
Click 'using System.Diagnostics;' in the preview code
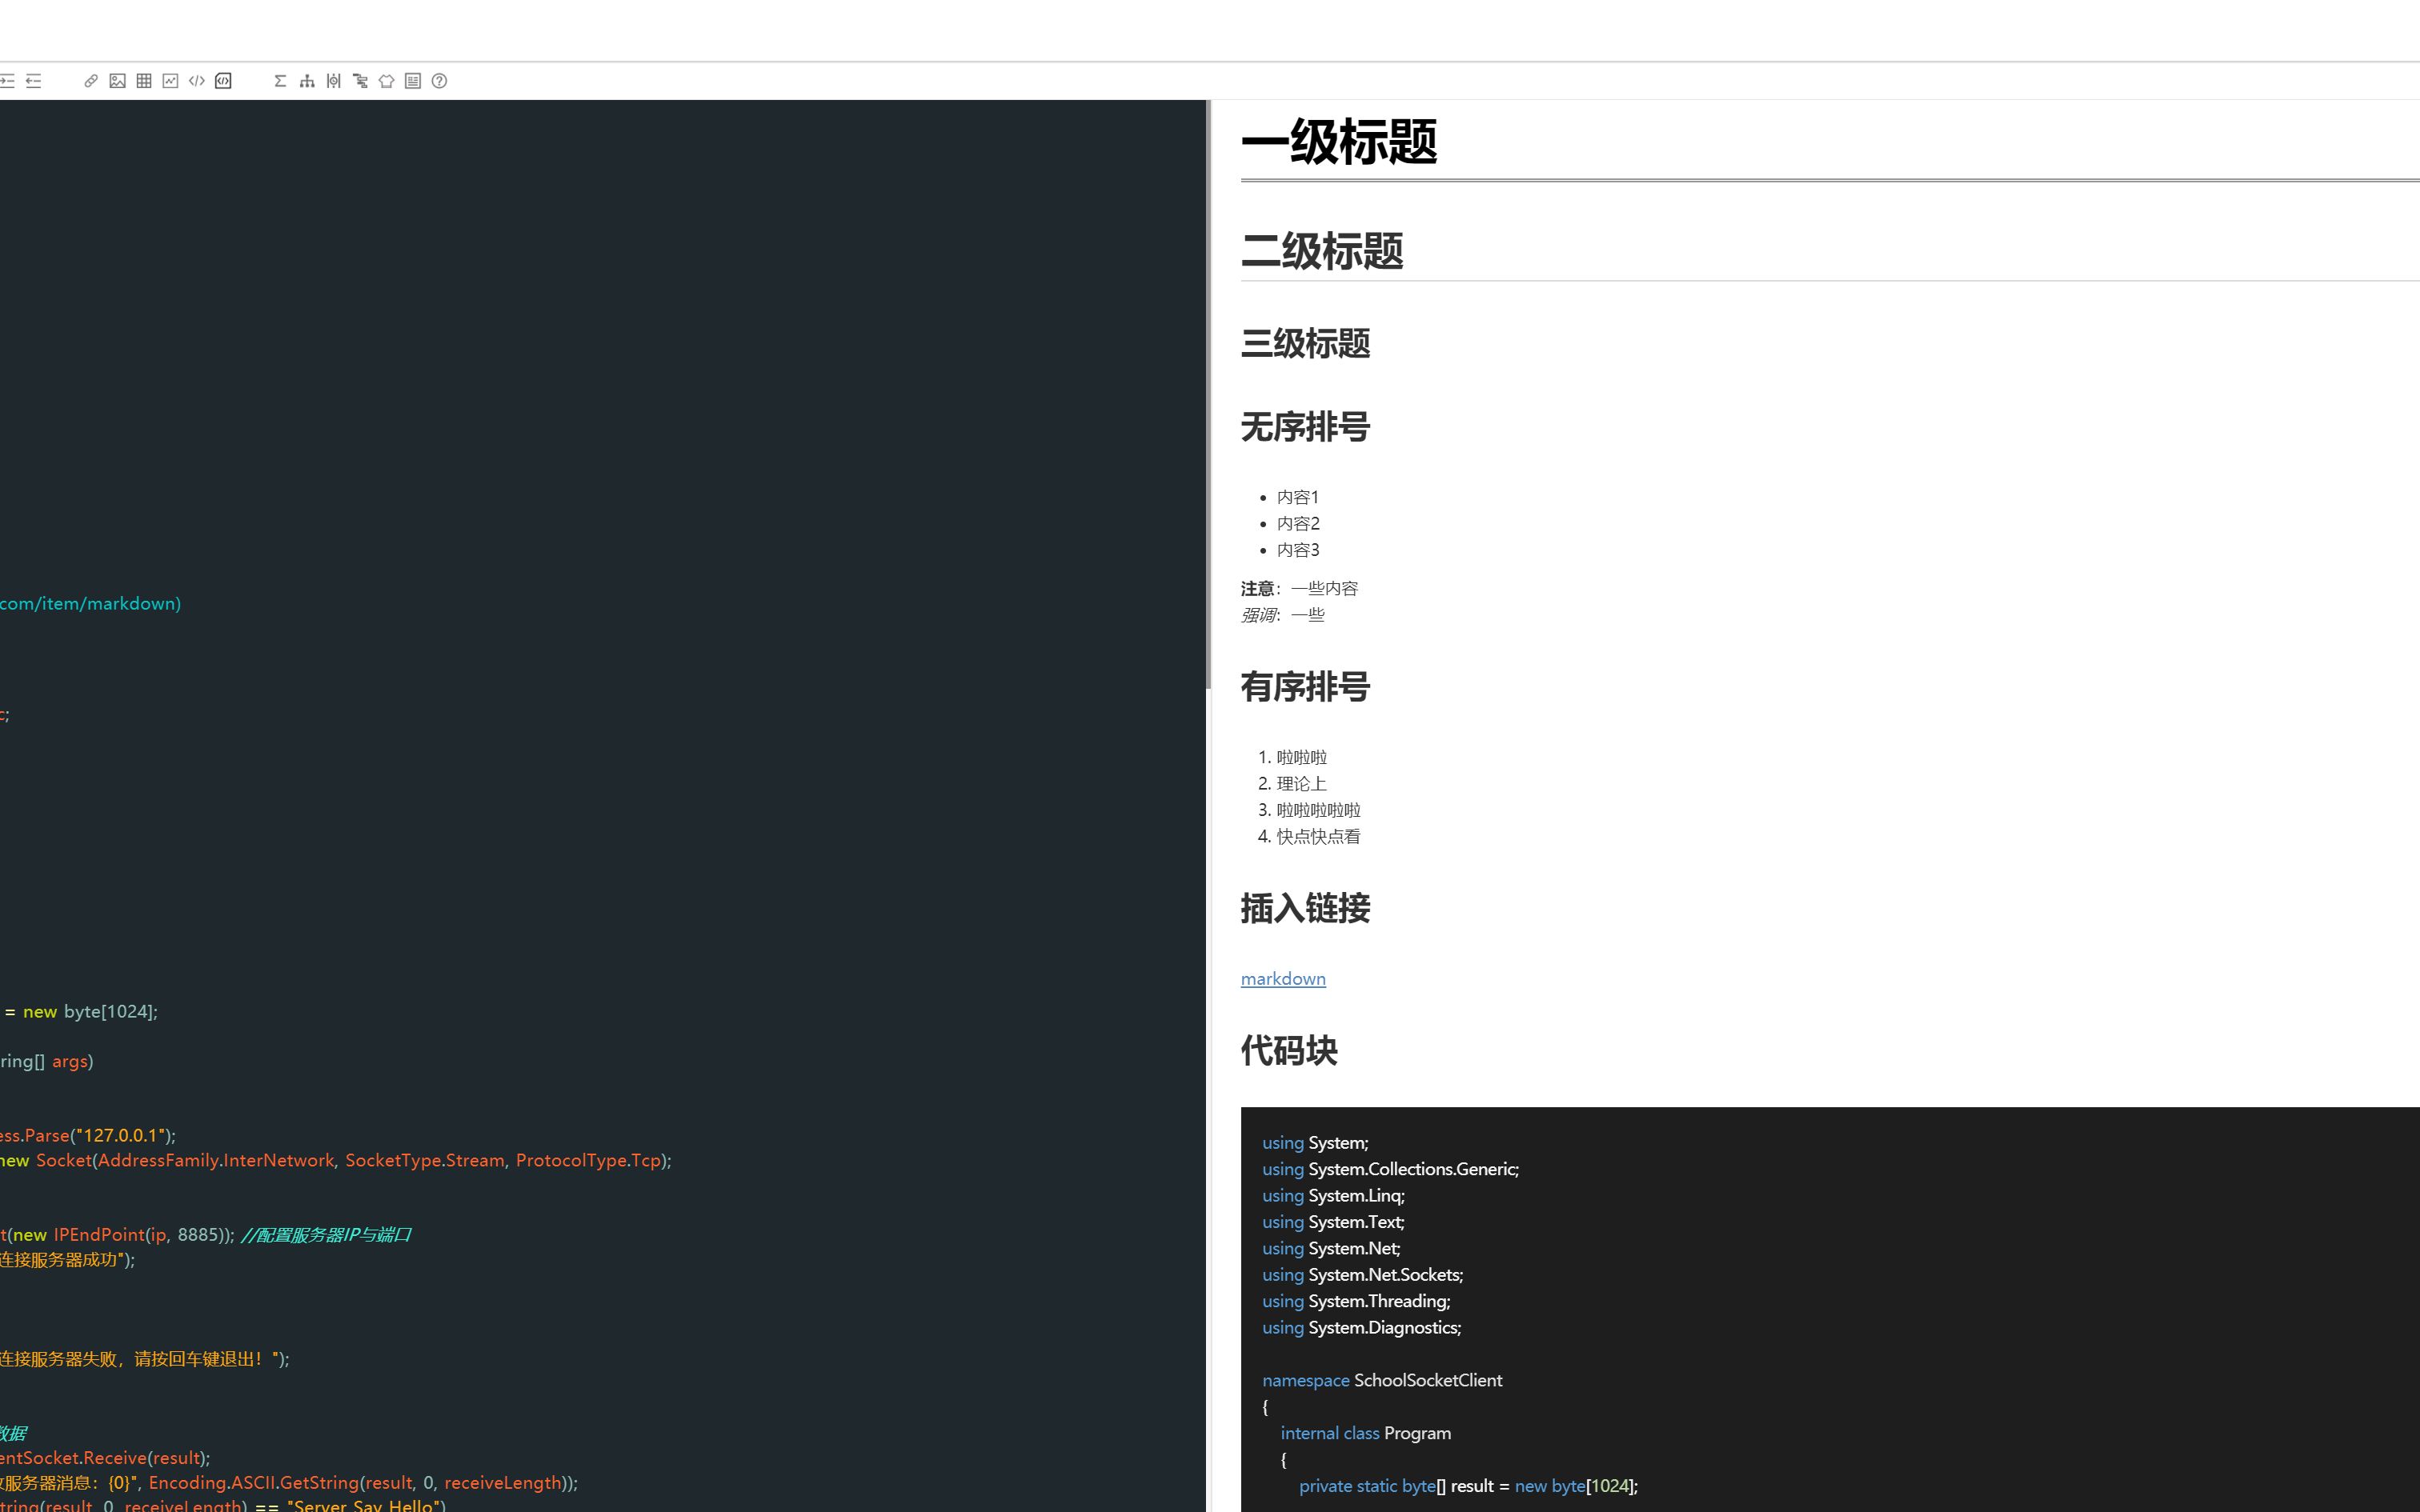click(1361, 1328)
